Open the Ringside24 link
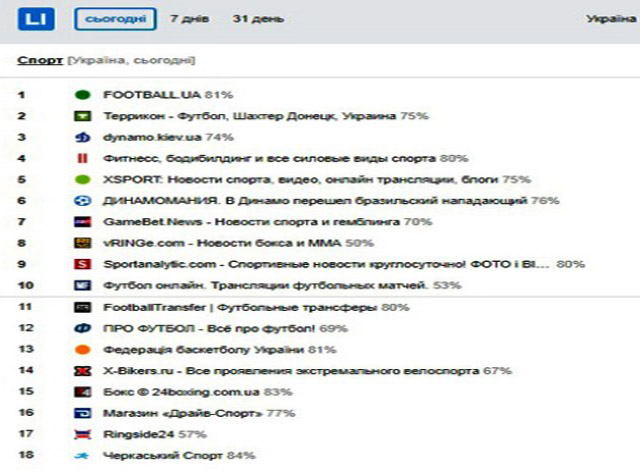Viewport: 640px width, 470px height. tap(139, 434)
